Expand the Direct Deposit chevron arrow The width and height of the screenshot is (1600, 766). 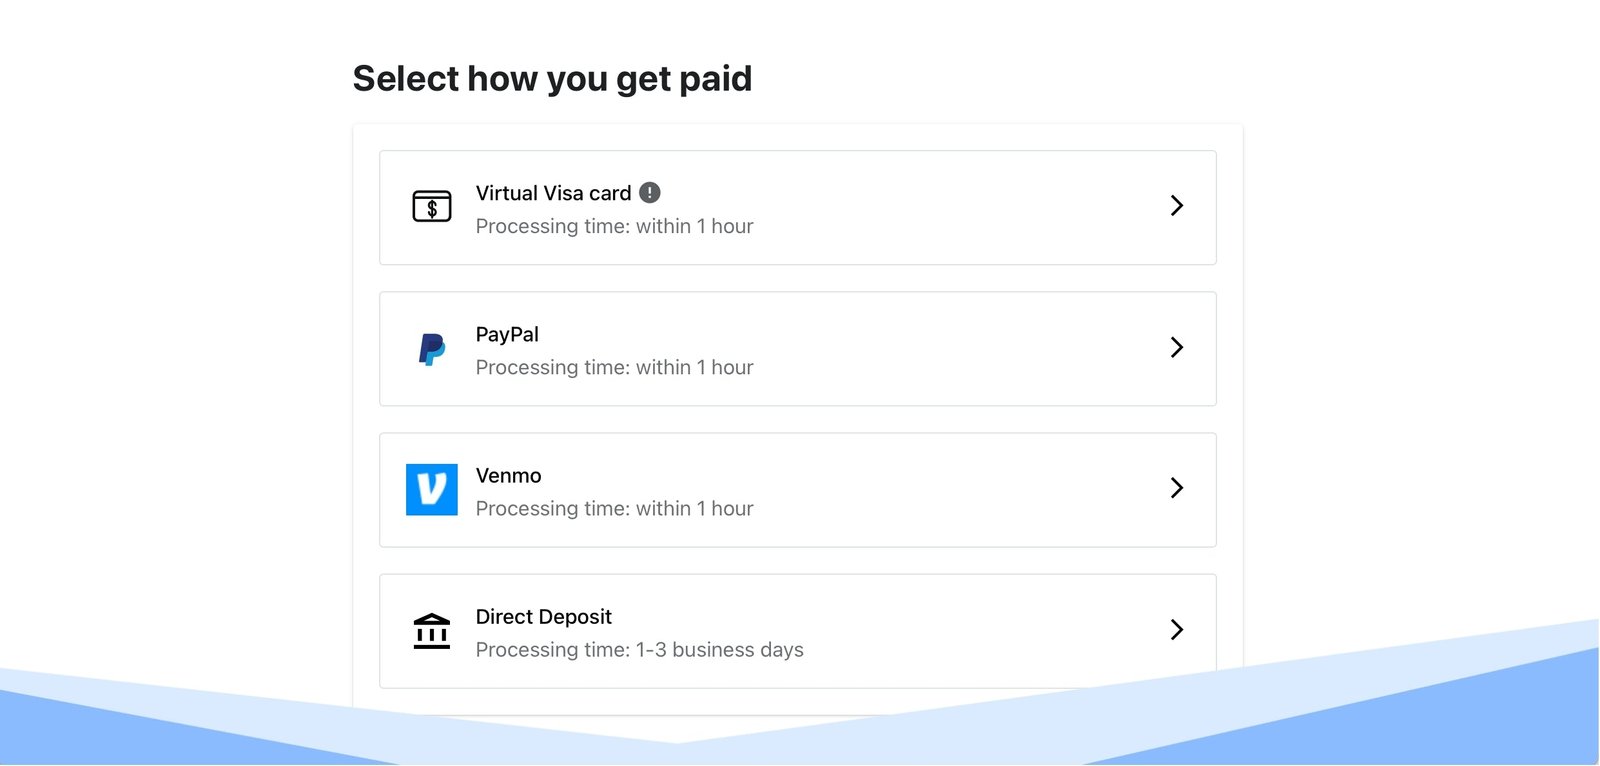(1177, 629)
